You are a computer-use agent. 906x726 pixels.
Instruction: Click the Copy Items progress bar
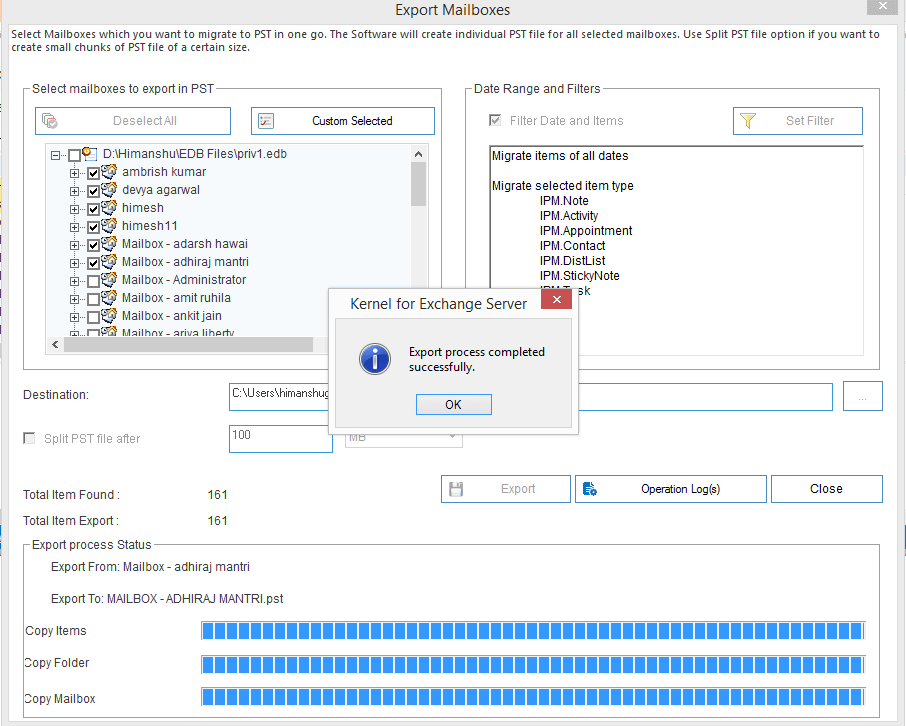click(533, 631)
